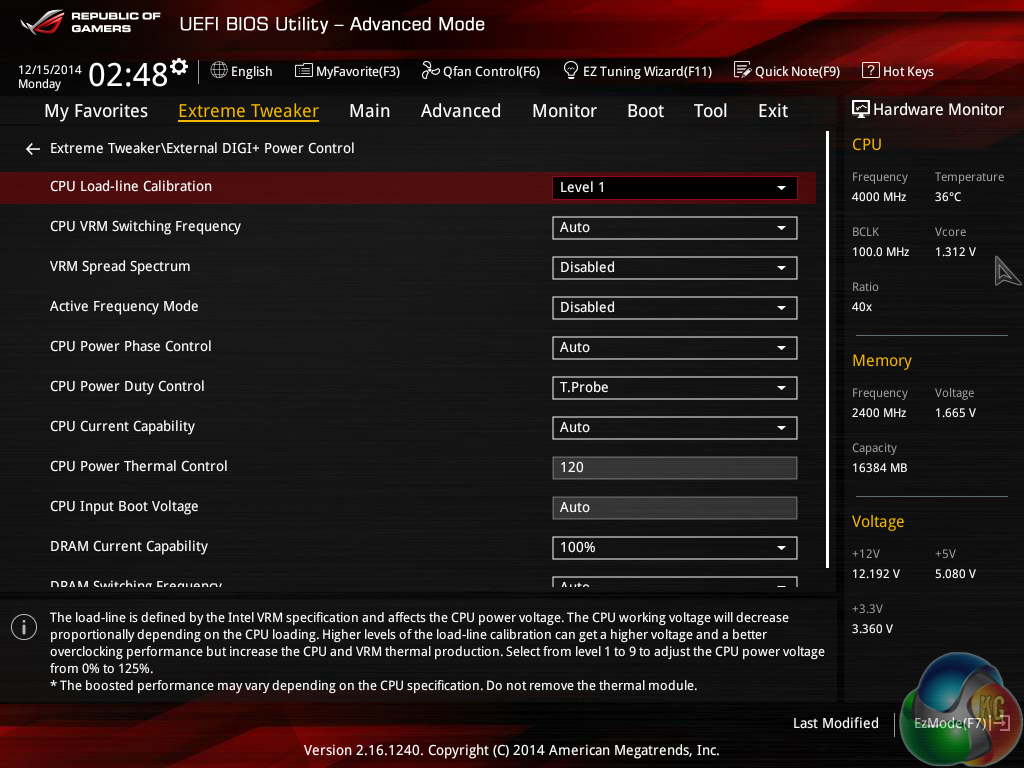The image size is (1024, 768).
Task: Select the CPU VRM Switching Frequency label
Action: coord(145,227)
